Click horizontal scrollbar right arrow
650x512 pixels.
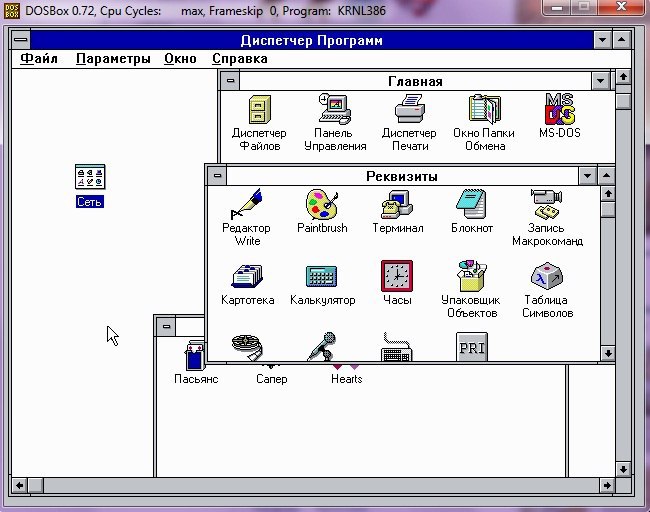[608, 485]
